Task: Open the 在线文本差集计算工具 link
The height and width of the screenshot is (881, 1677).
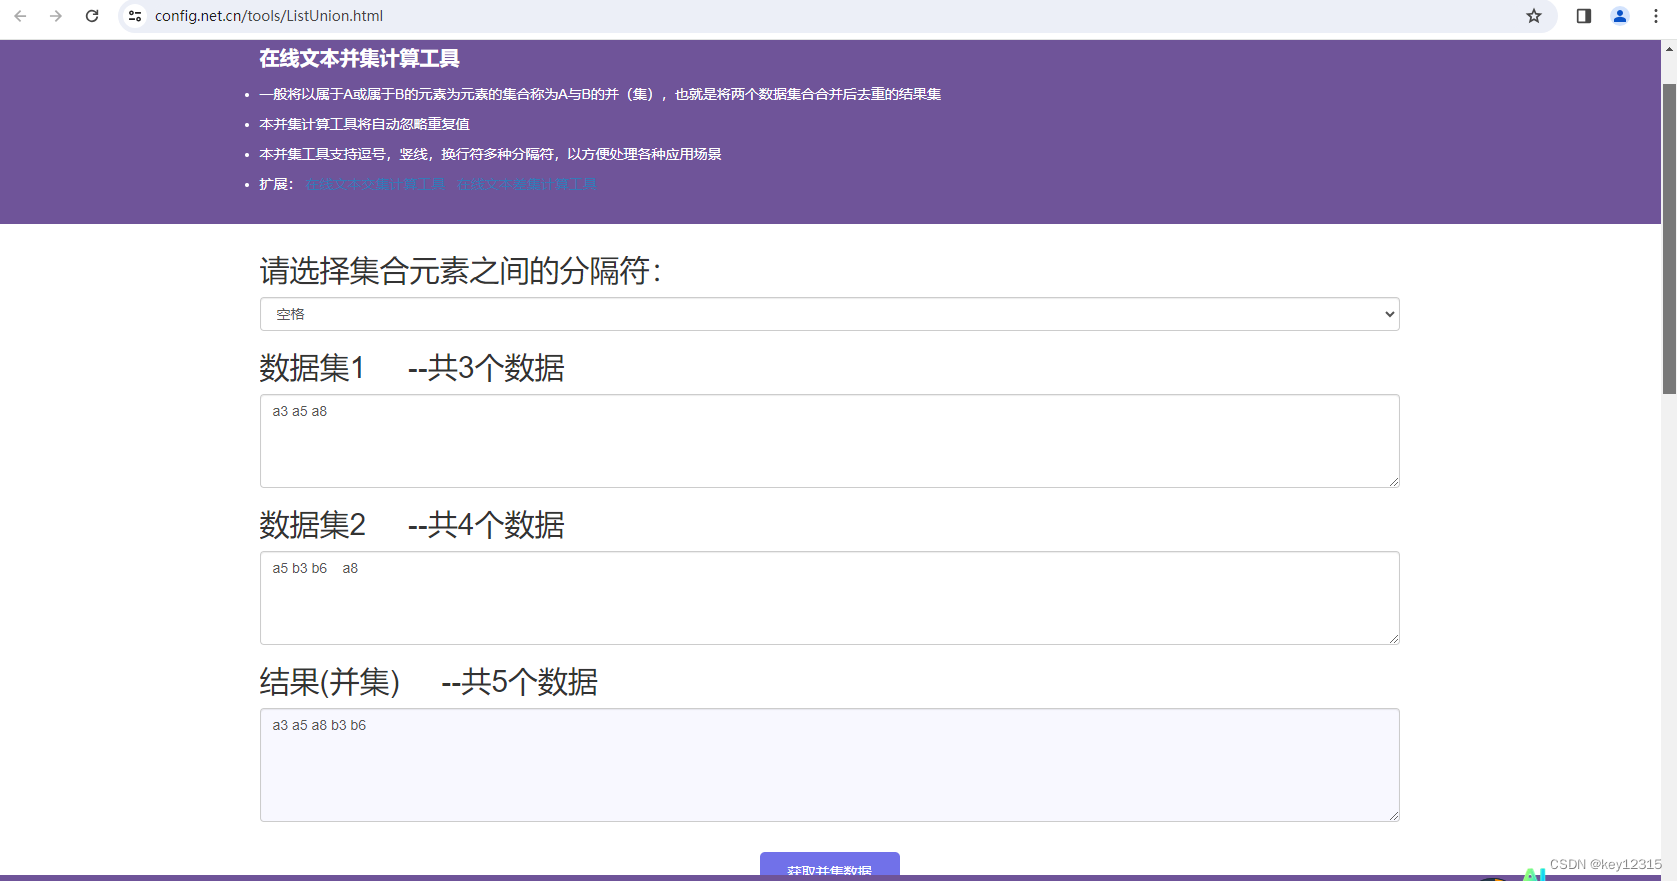Action: [x=527, y=184]
